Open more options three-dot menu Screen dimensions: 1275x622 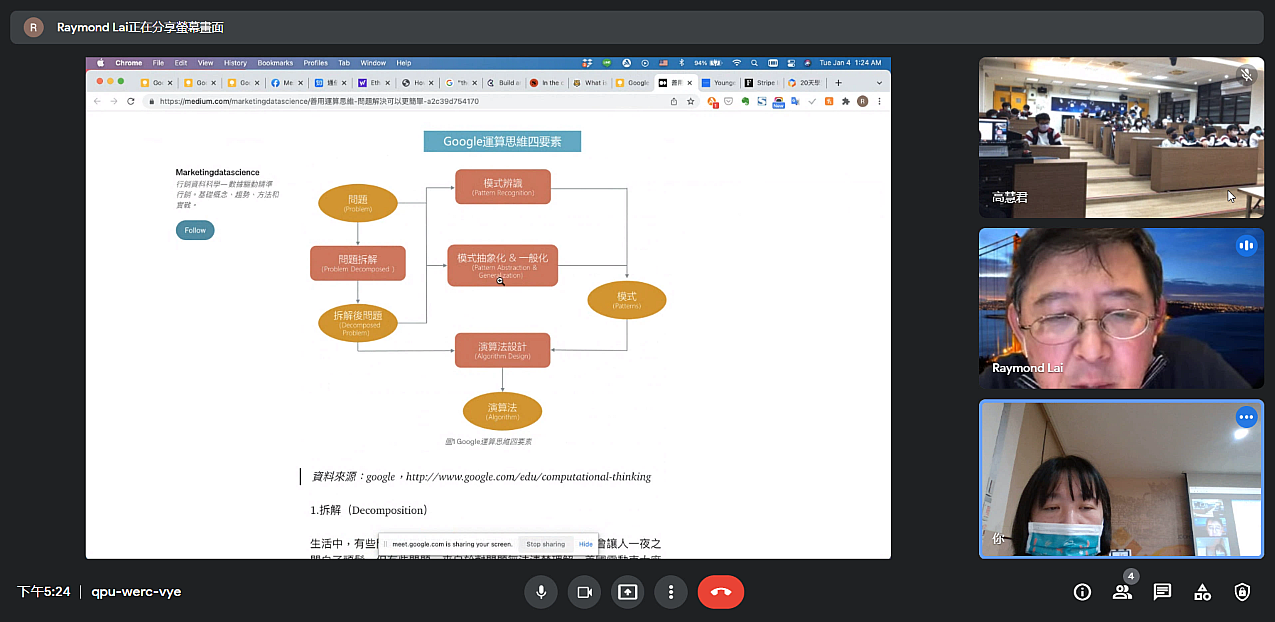coord(670,591)
